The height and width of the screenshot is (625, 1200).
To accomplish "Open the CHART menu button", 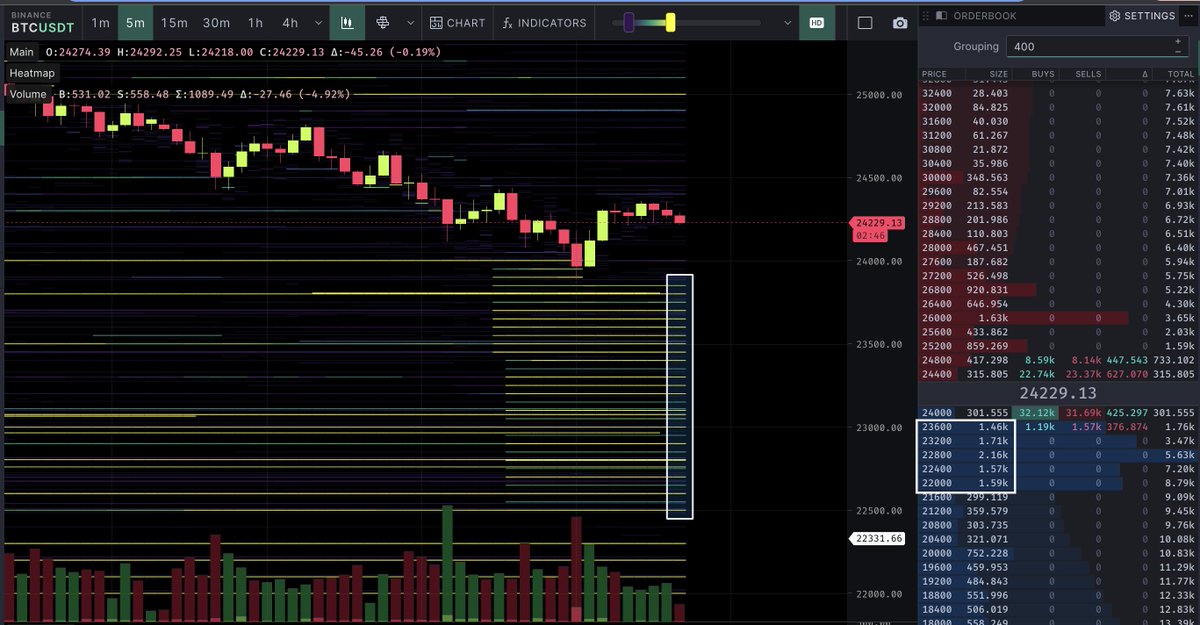I will [457, 22].
